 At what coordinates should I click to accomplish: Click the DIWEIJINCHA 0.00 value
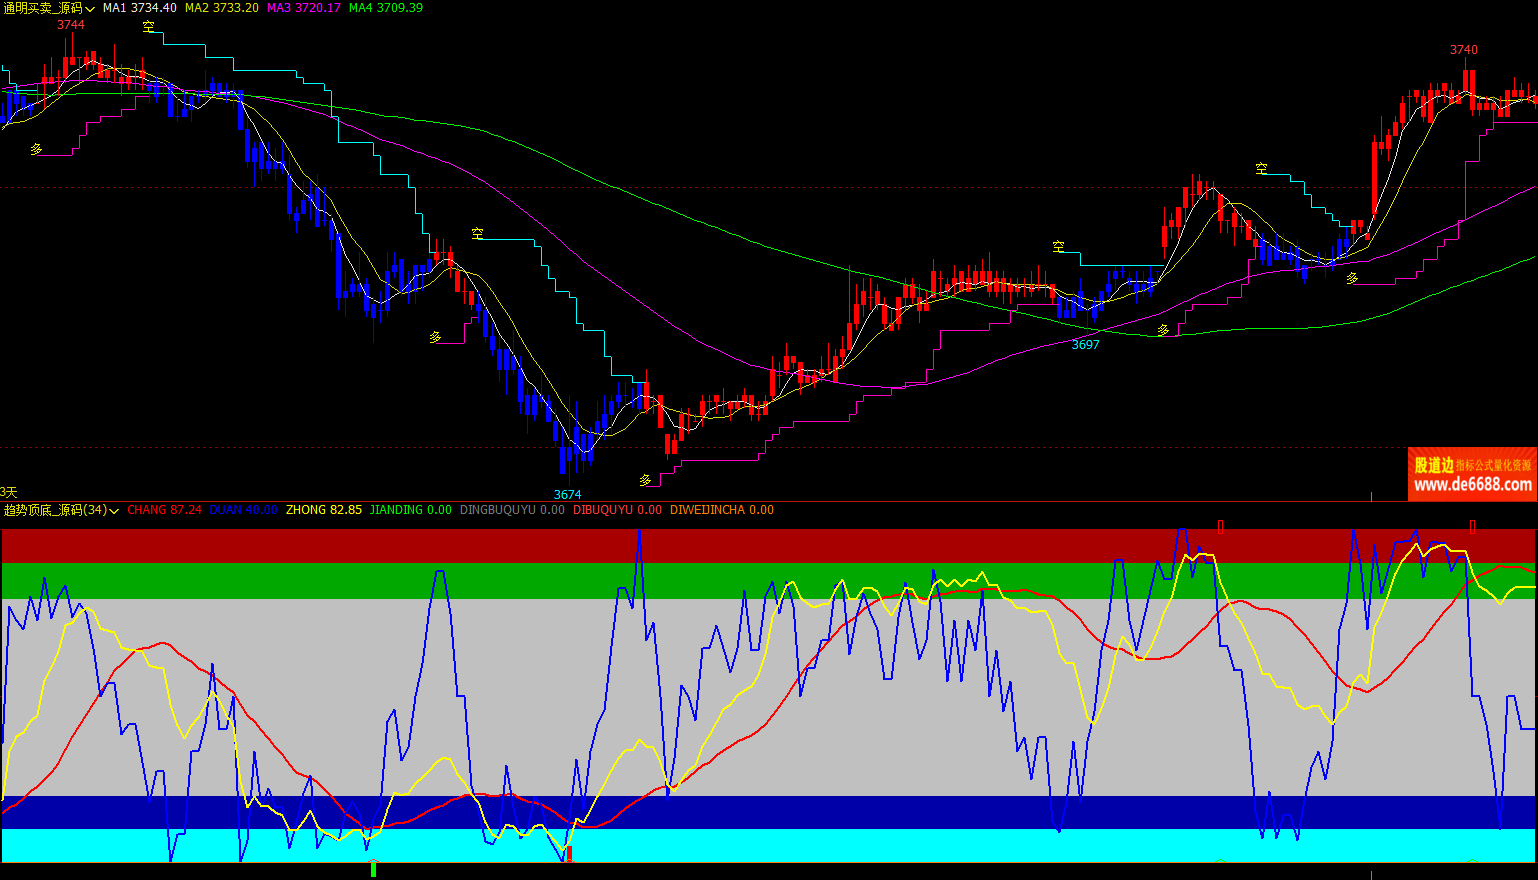pyautogui.click(x=722, y=510)
